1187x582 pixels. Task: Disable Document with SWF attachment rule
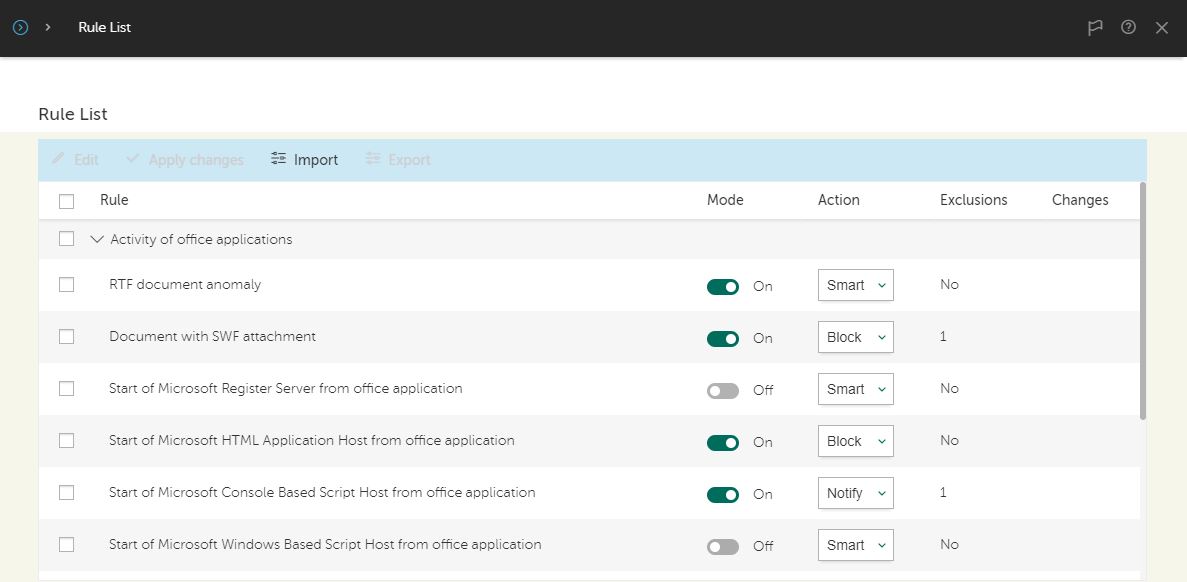[723, 339]
